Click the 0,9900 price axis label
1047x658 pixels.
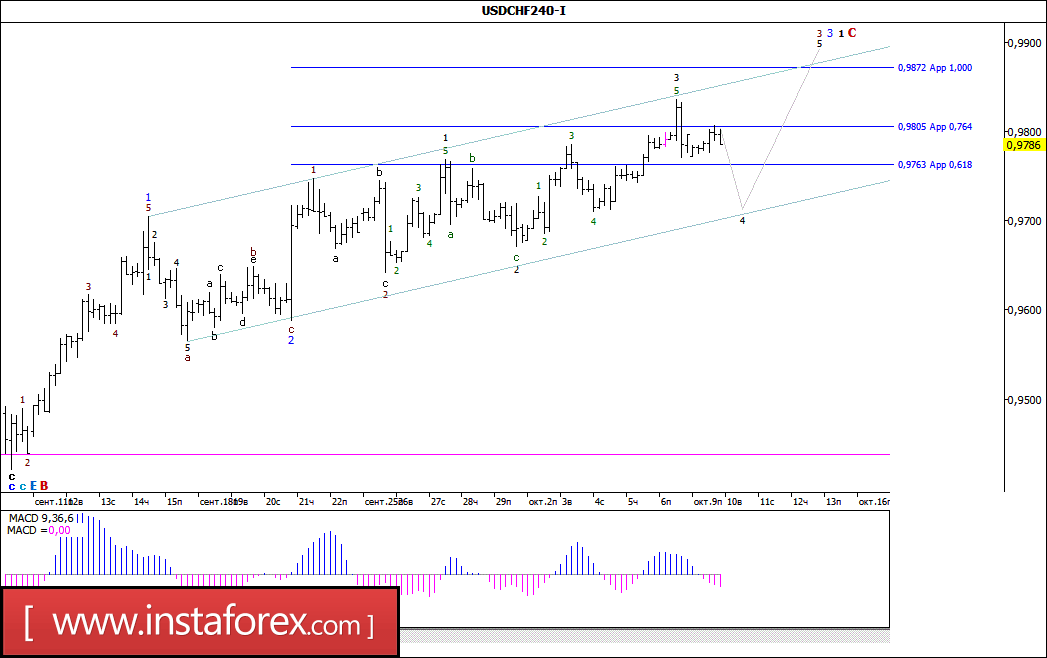click(x=1024, y=43)
